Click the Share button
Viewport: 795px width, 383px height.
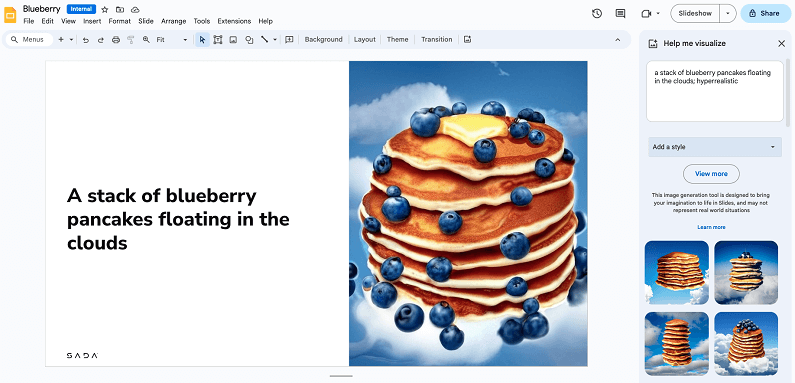765,14
